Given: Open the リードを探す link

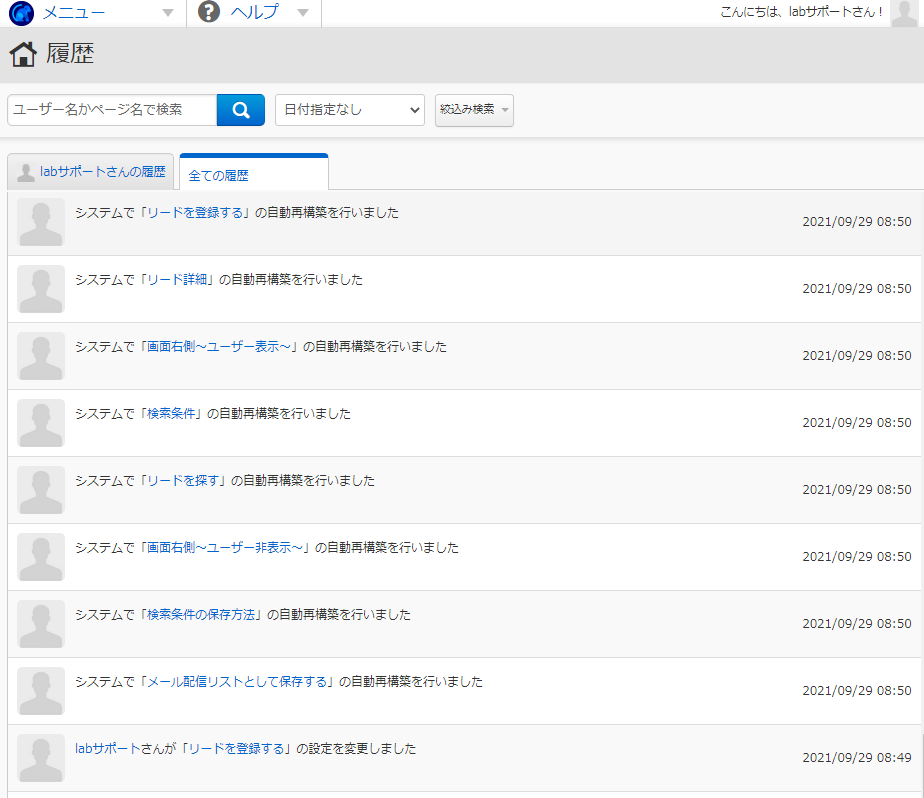Looking at the screenshot, I should [x=183, y=481].
